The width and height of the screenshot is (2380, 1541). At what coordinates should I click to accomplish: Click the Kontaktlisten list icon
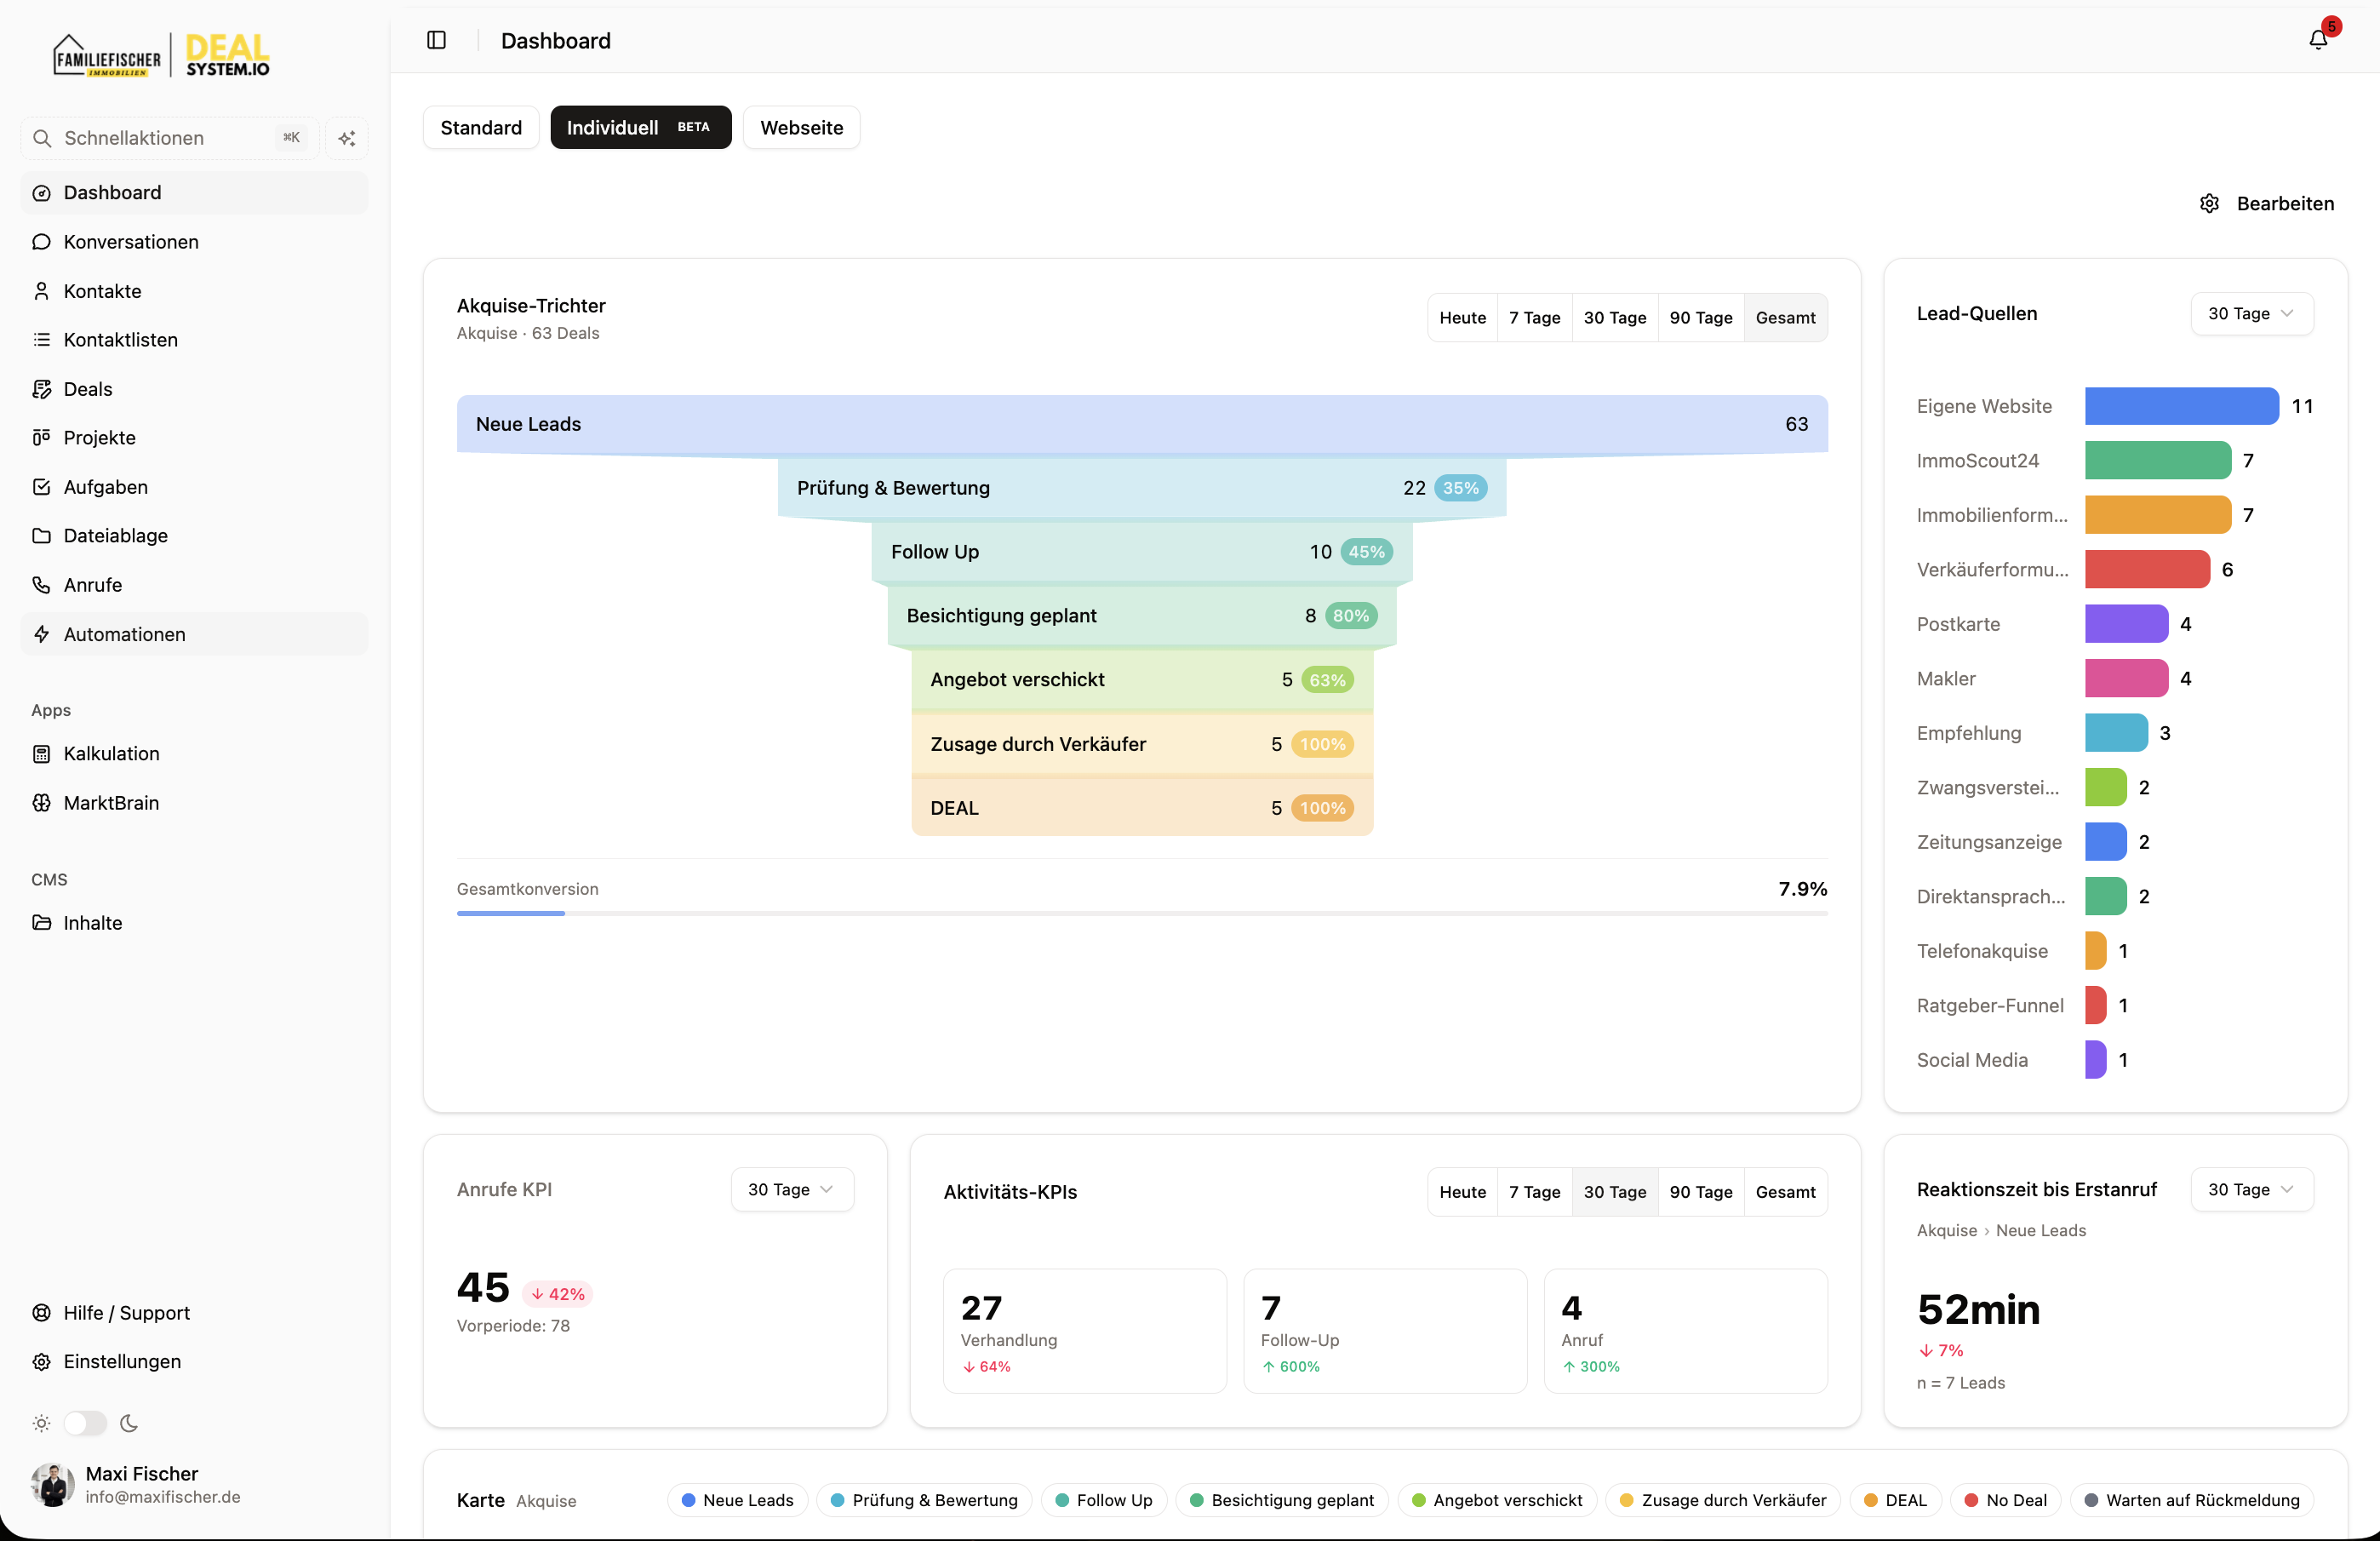41,340
